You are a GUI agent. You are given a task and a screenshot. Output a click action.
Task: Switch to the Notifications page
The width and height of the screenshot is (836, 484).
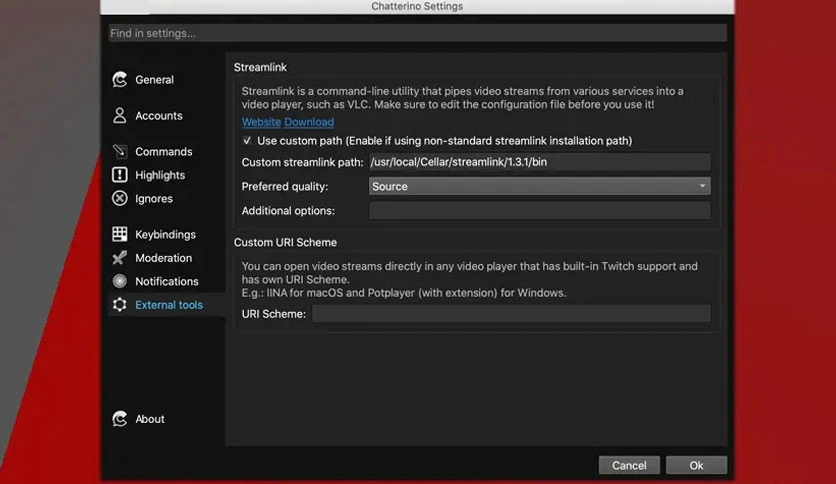pyautogui.click(x=166, y=281)
